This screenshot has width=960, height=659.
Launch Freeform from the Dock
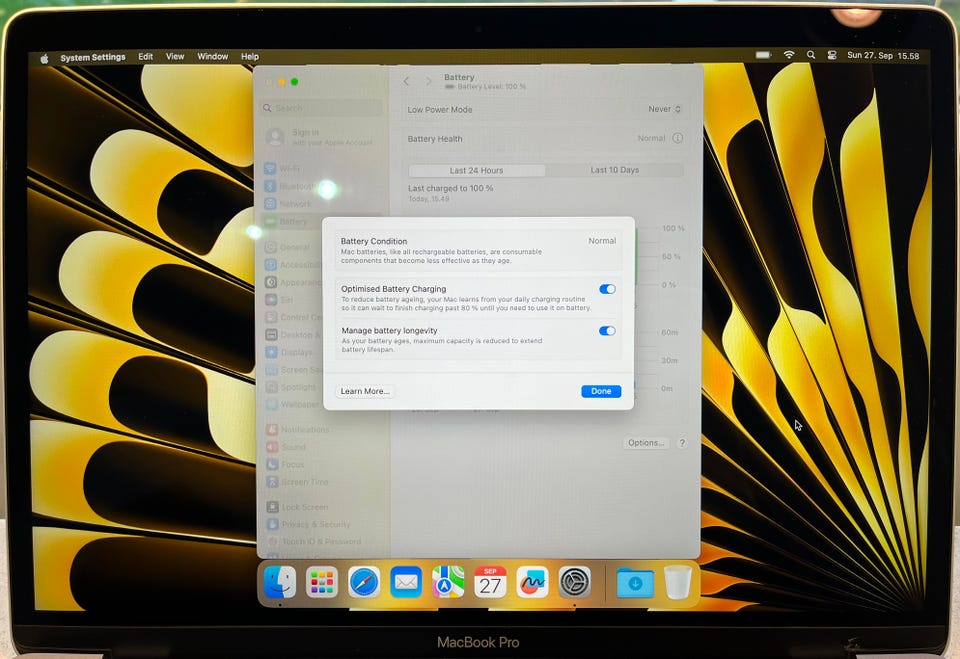[x=532, y=582]
